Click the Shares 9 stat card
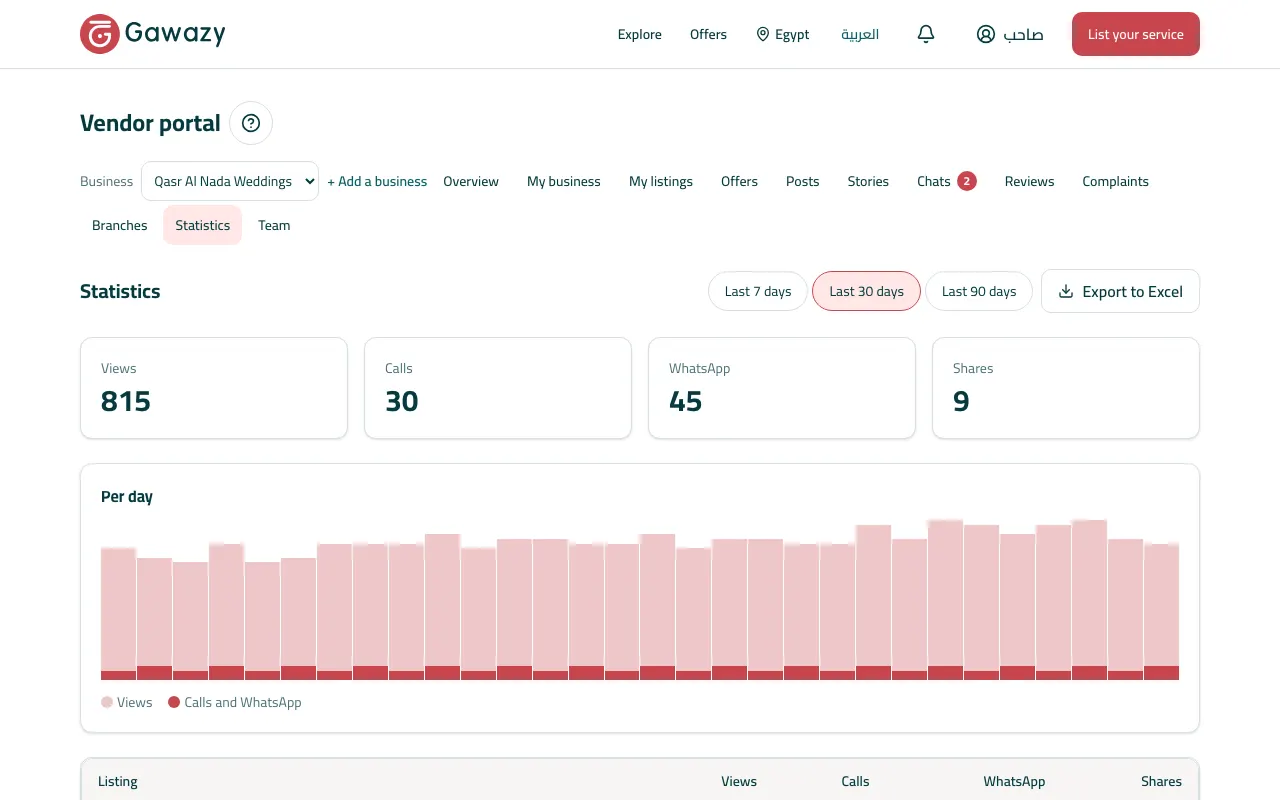The width and height of the screenshot is (1280, 800). [x=1066, y=388]
